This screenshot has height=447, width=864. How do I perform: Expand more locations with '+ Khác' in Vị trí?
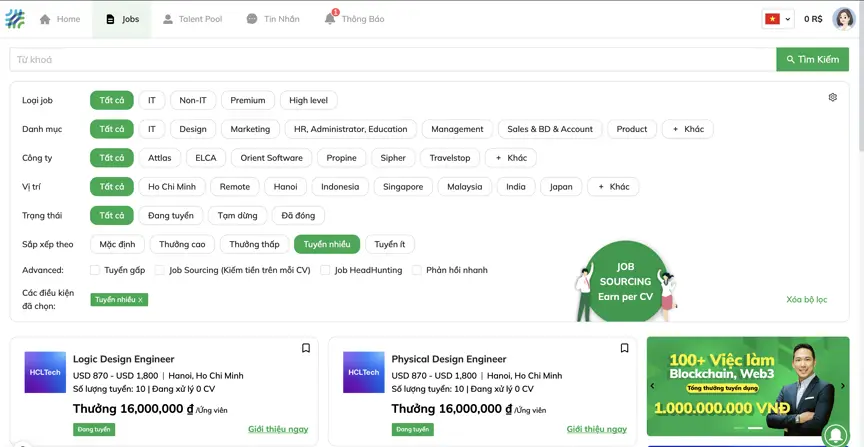click(x=613, y=187)
